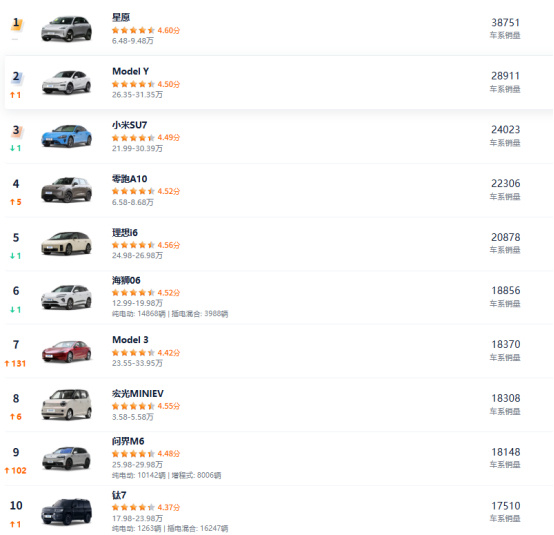Click the 38751 sales figure

[506, 23]
